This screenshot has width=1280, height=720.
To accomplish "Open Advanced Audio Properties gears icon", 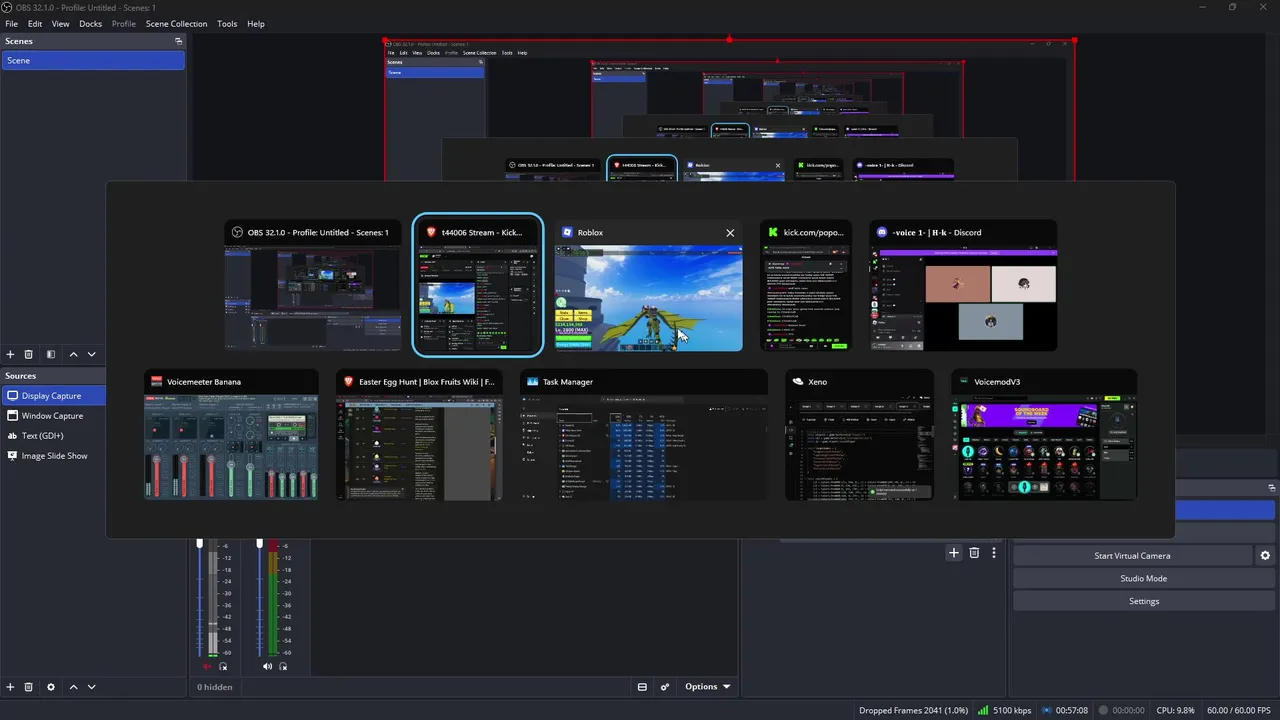I will [665, 687].
